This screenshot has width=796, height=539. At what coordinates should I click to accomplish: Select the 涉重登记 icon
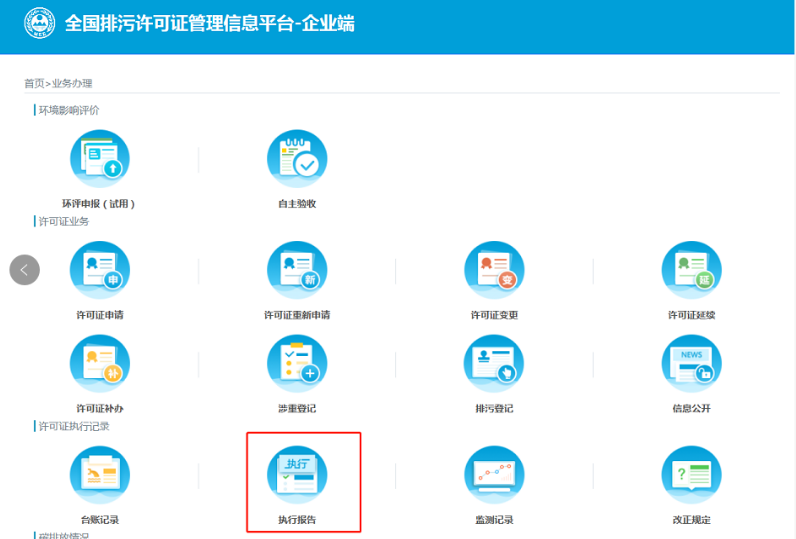click(297, 365)
